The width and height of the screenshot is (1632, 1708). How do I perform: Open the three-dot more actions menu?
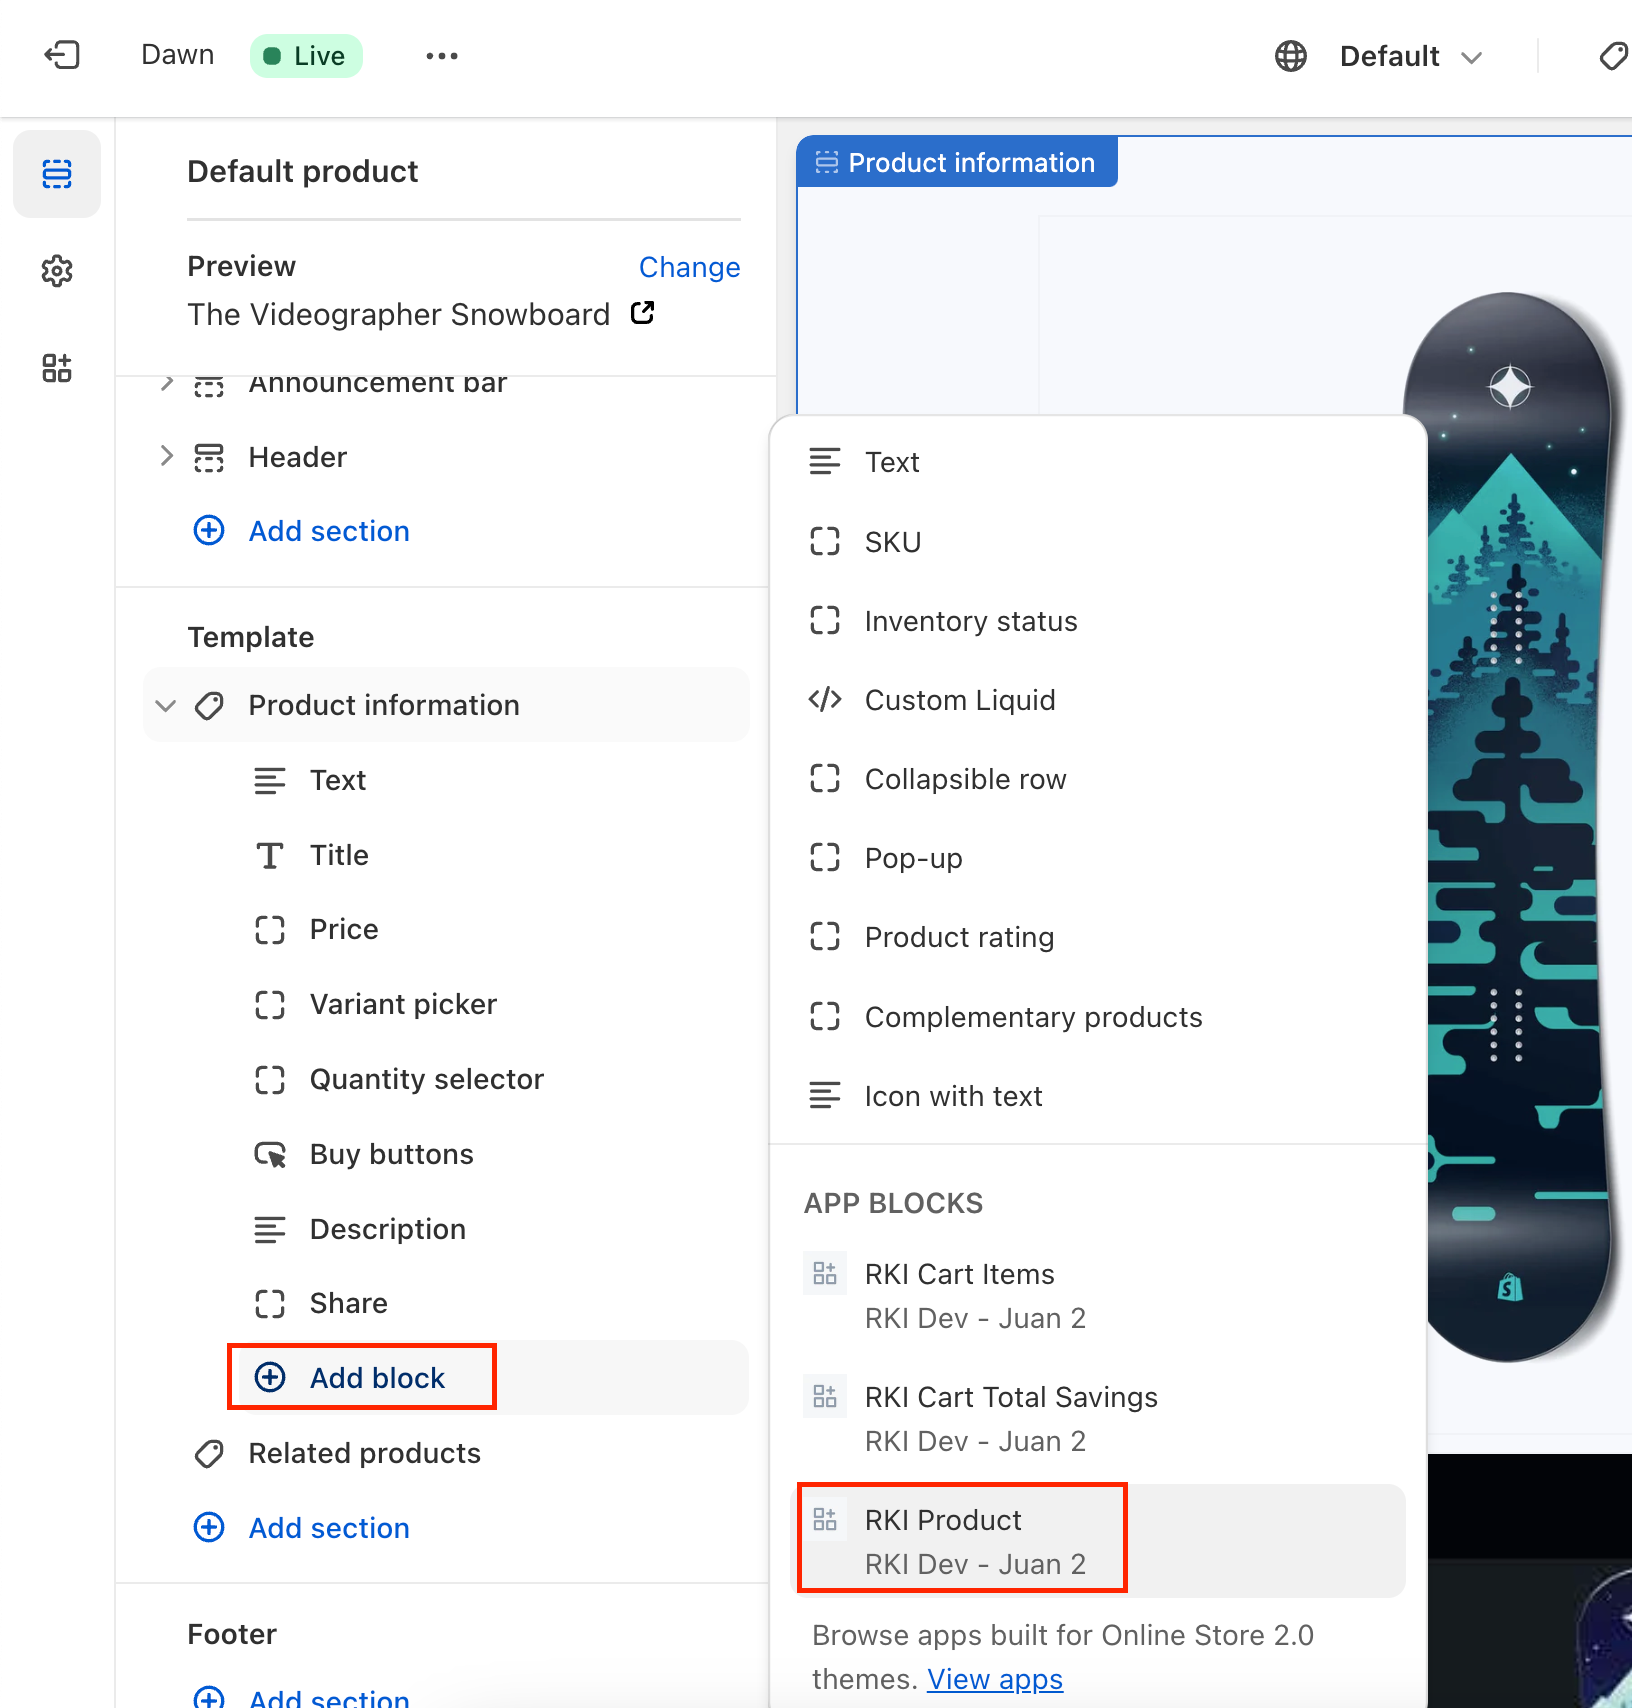coord(441,56)
